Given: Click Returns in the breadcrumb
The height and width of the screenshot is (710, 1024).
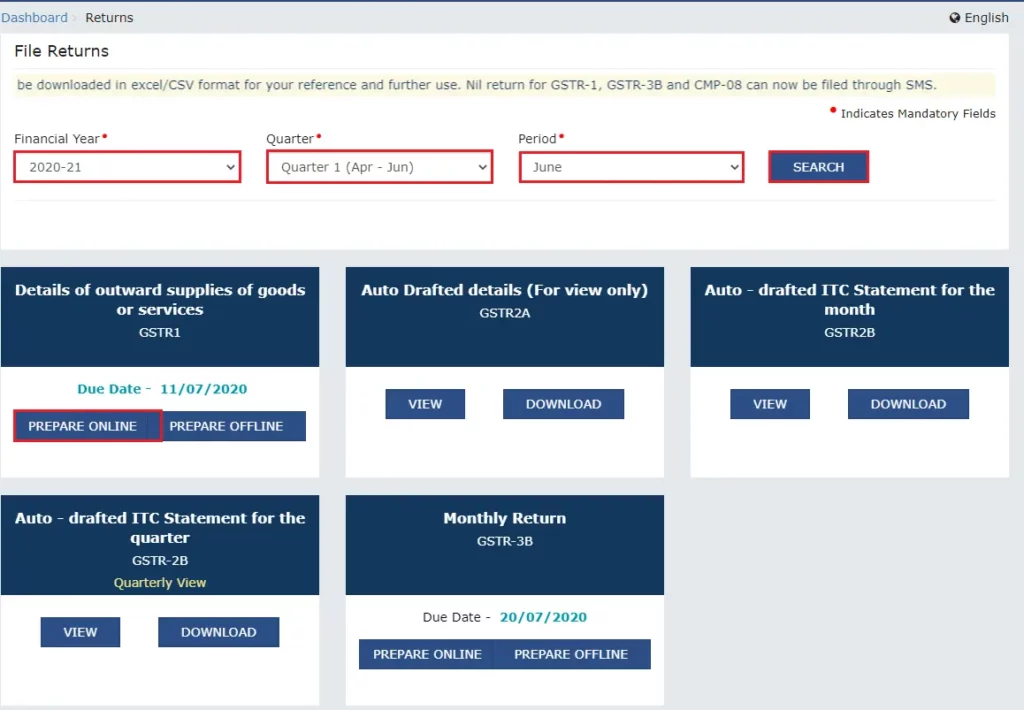Looking at the screenshot, I should [x=109, y=18].
